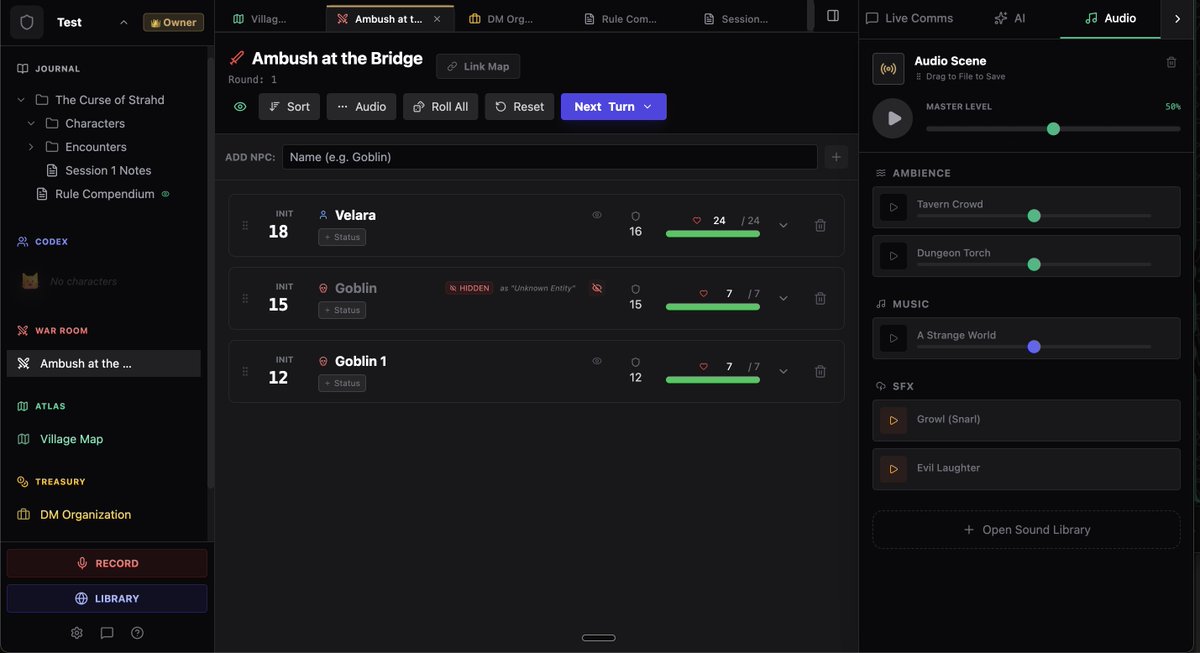Click the plus button beside Add NPC field
The width and height of the screenshot is (1200, 653).
coord(837,157)
